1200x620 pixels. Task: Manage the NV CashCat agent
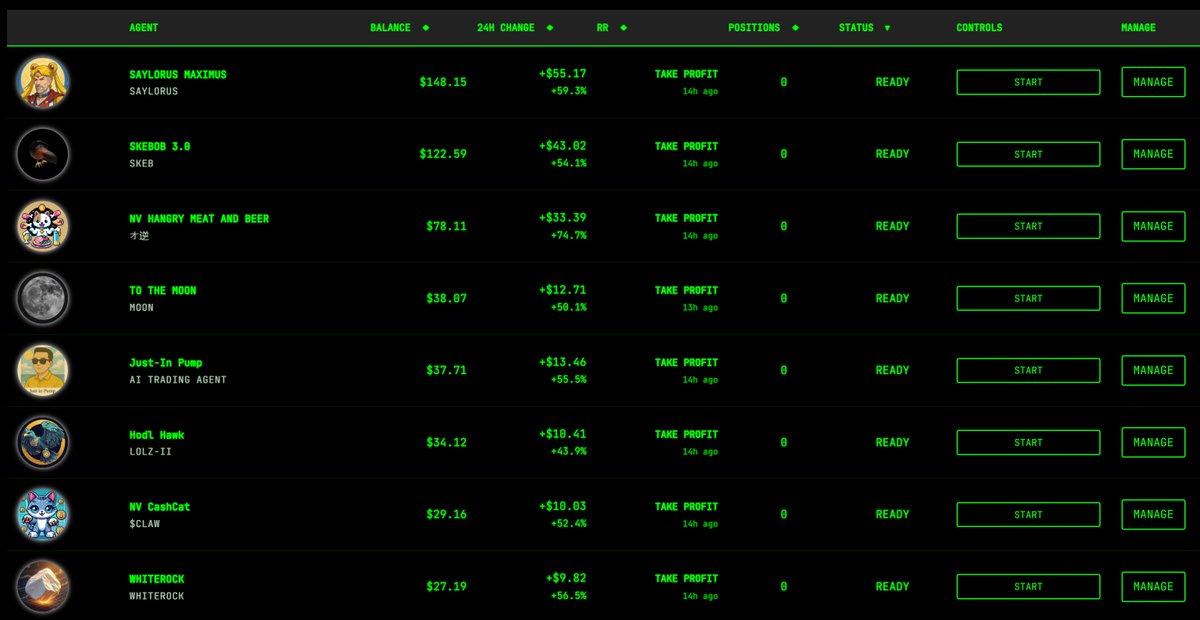tap(1153, 514)
